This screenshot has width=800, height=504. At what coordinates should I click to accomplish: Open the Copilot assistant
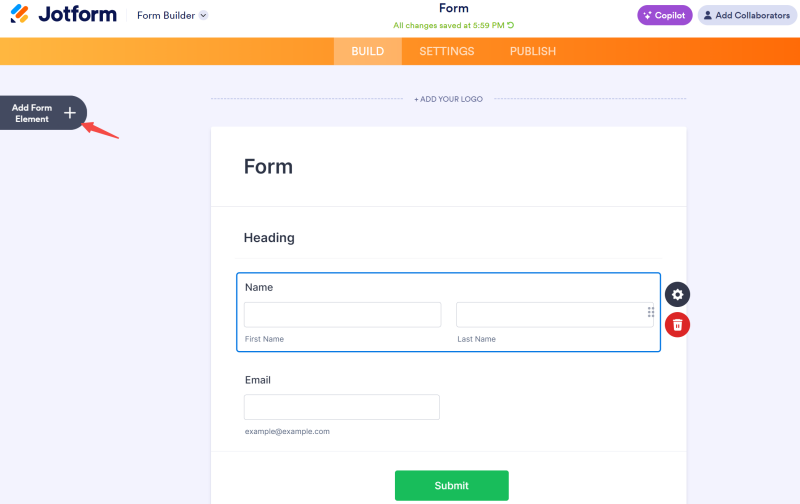point(664,15)
